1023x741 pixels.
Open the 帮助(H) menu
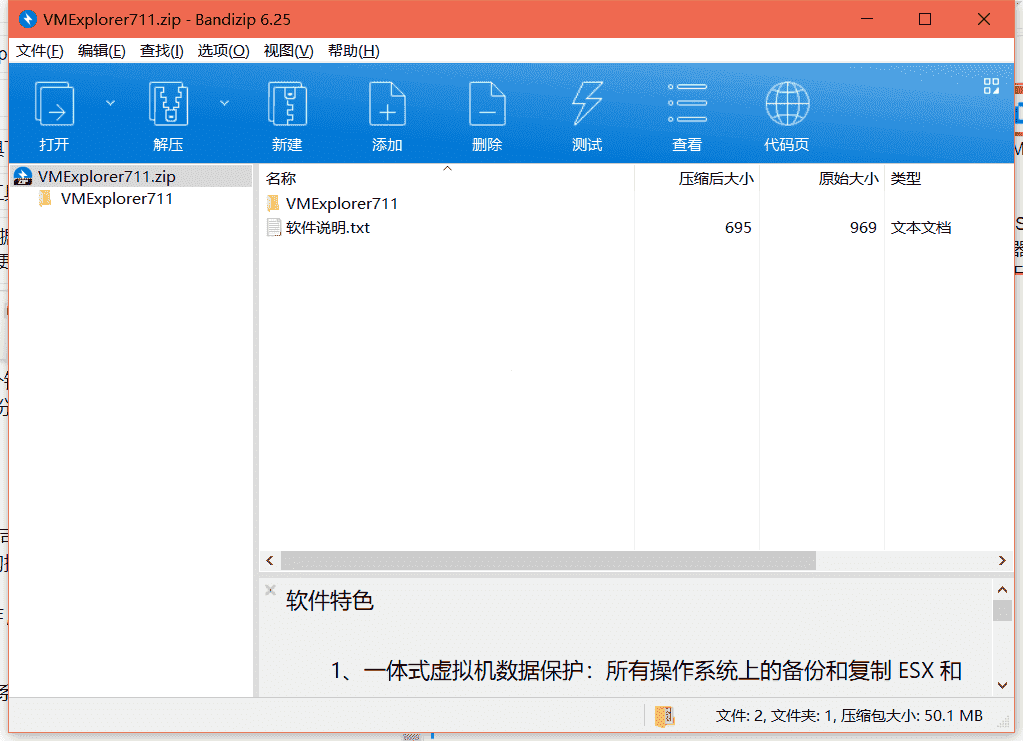coord(353,51)
